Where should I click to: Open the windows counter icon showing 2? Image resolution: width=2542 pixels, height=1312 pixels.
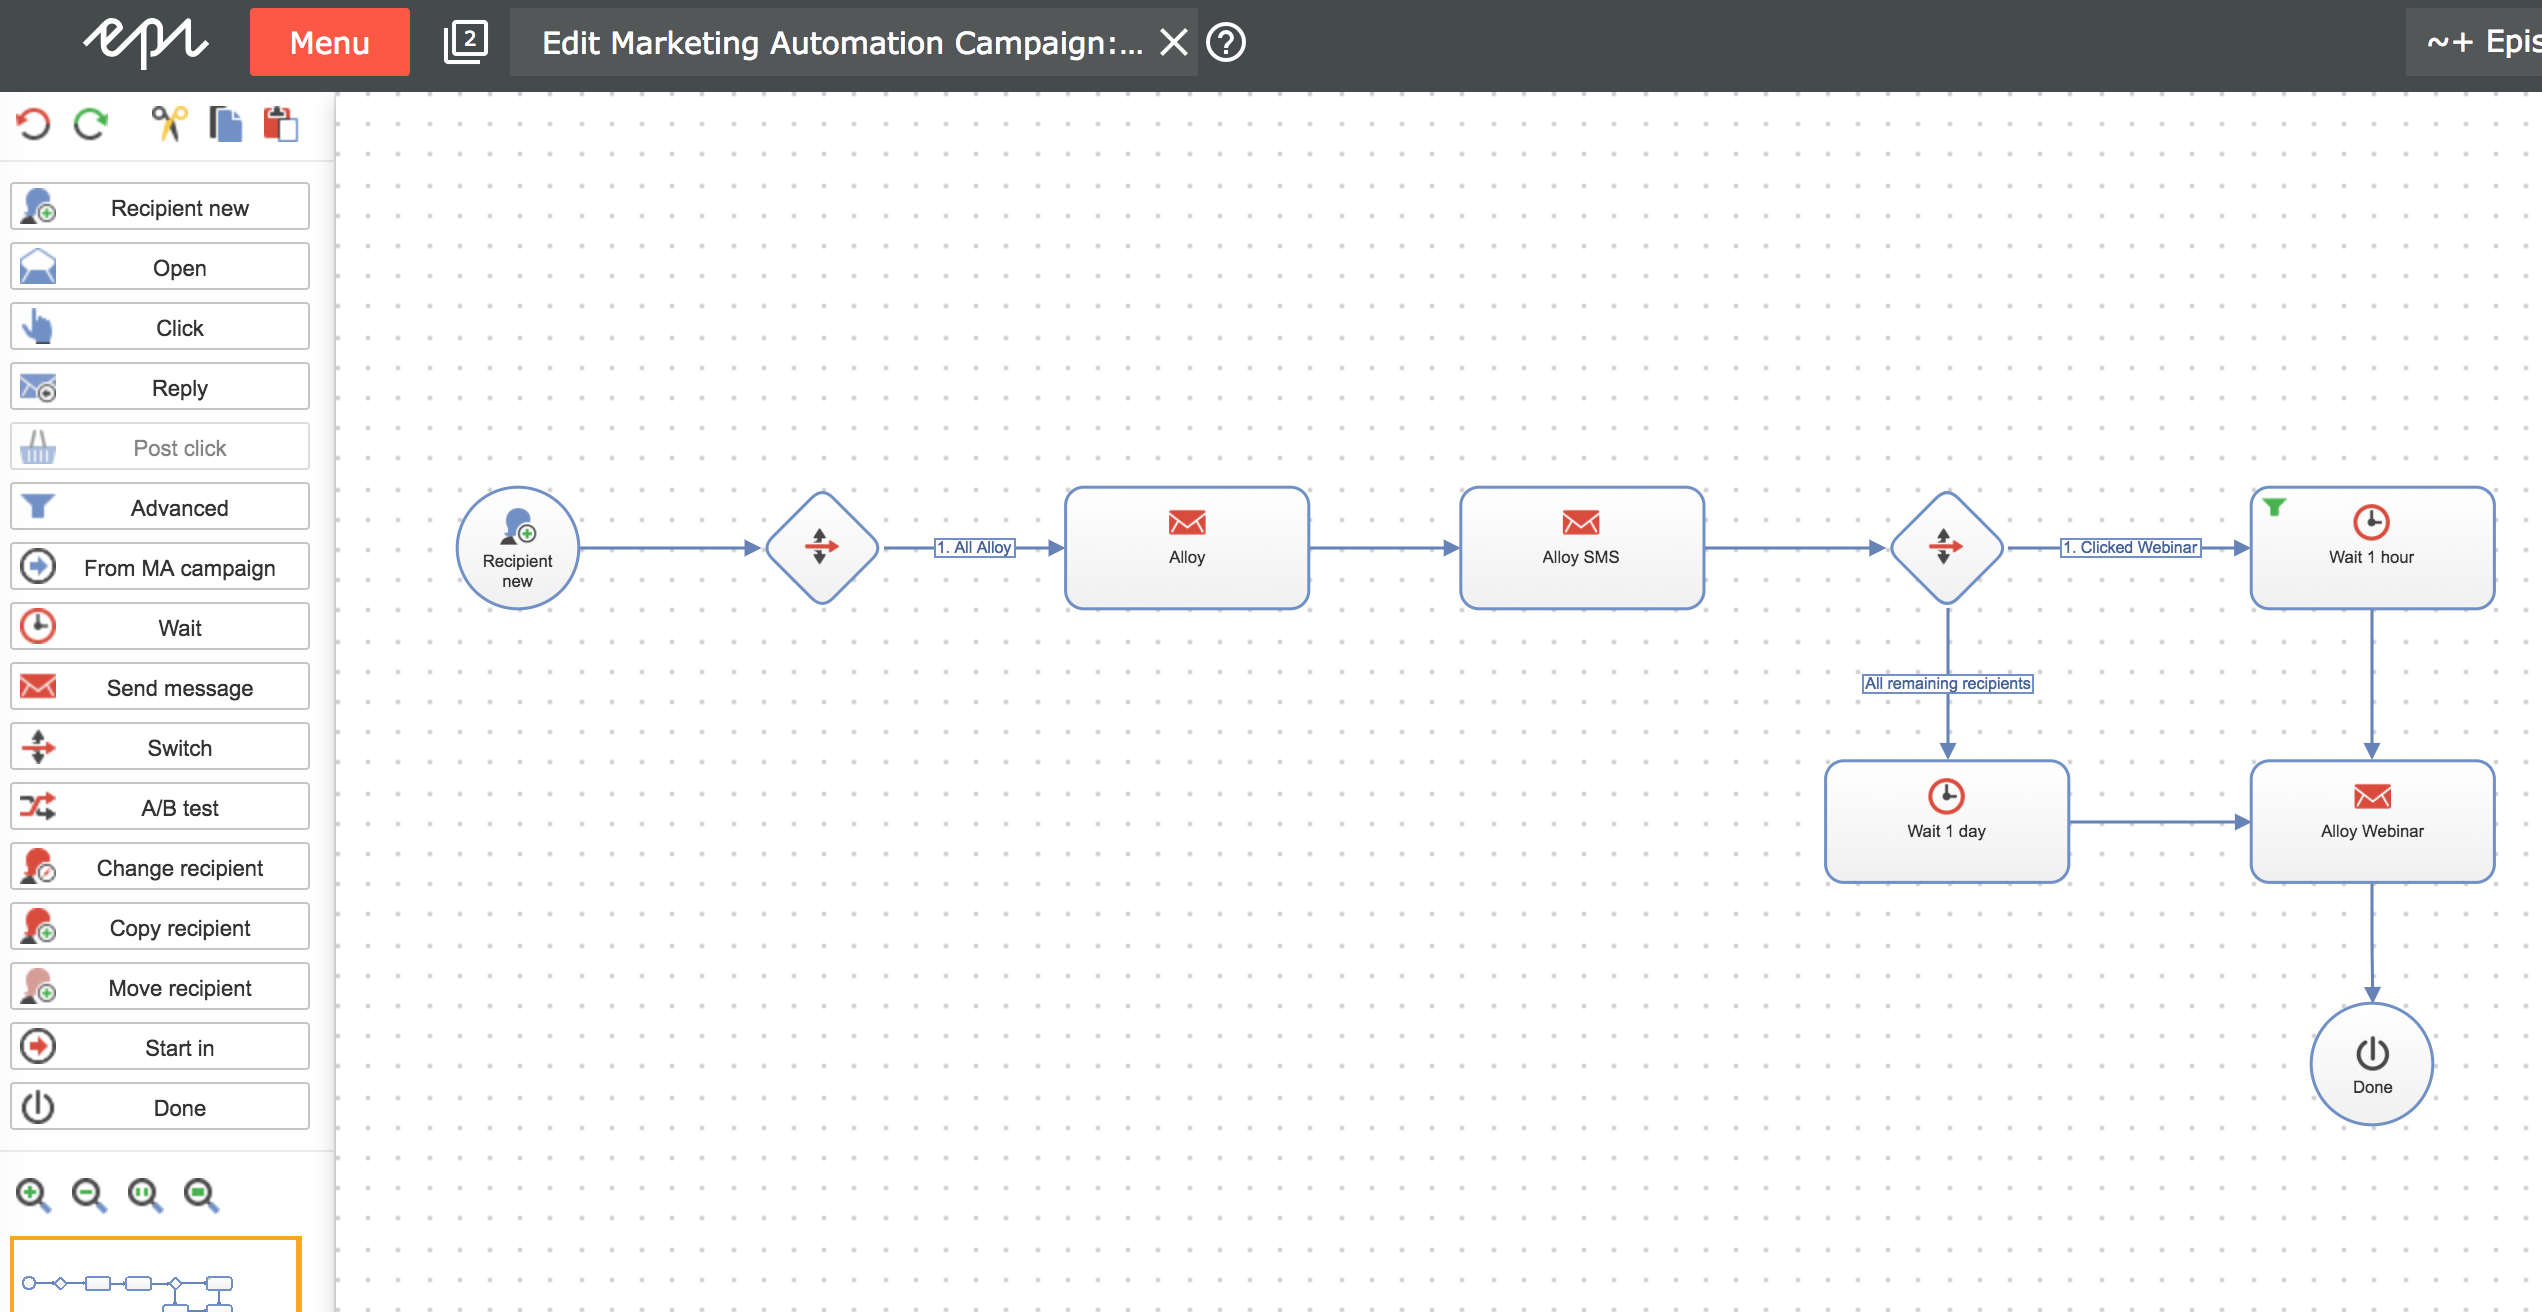click(x=466, y=42)
